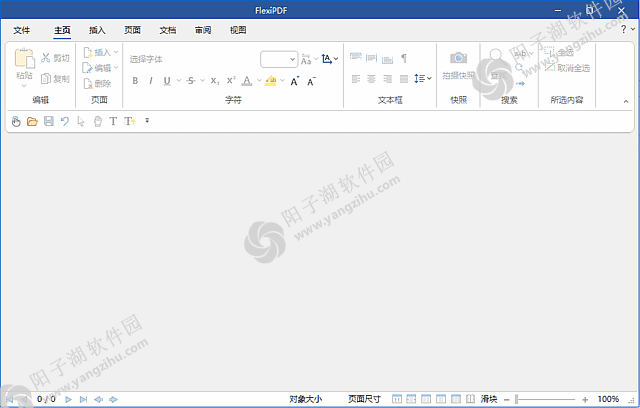Click the 取消全选 deselect all button
640x408 pixels.
pos(567,68)
